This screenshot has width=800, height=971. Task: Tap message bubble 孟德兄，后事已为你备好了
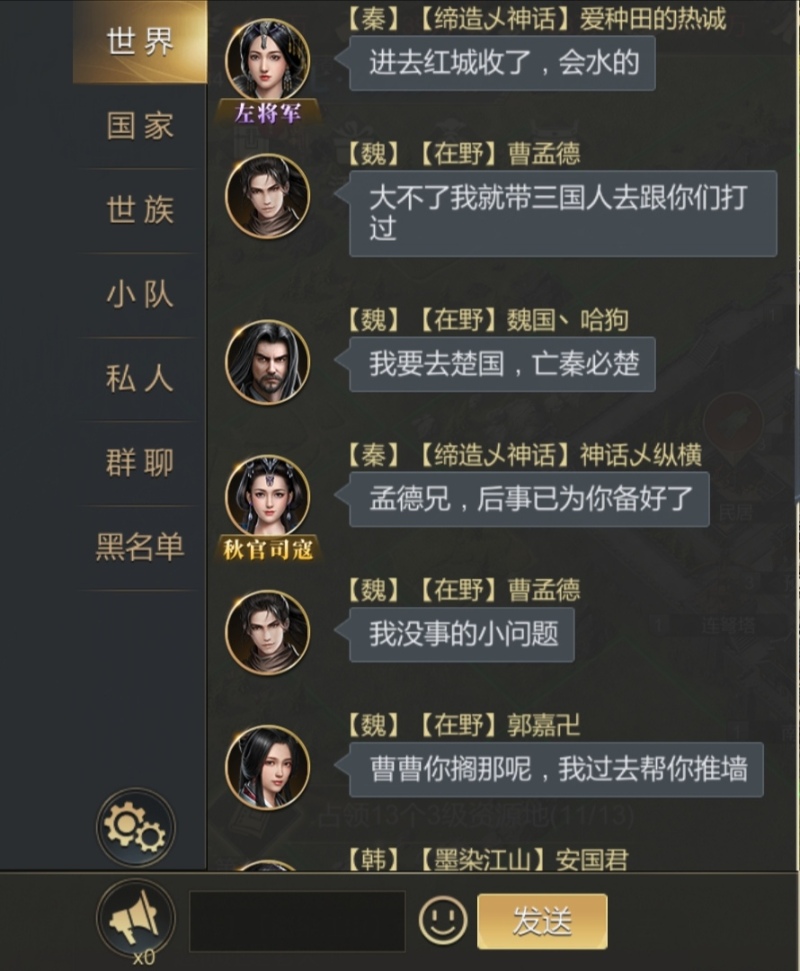(529, 499)
